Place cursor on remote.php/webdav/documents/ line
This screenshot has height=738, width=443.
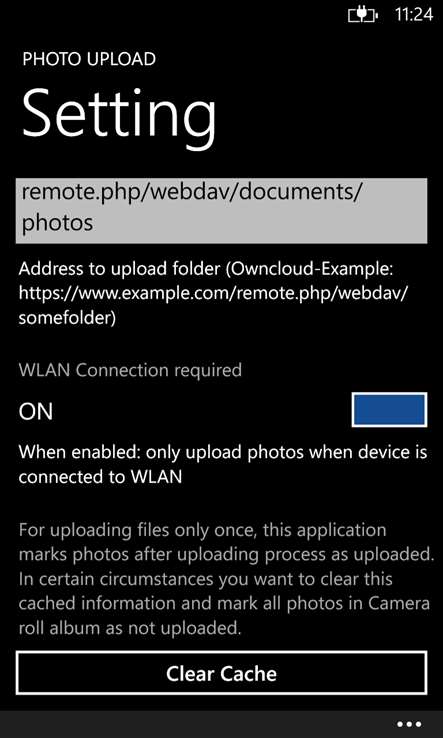point(191,193)
